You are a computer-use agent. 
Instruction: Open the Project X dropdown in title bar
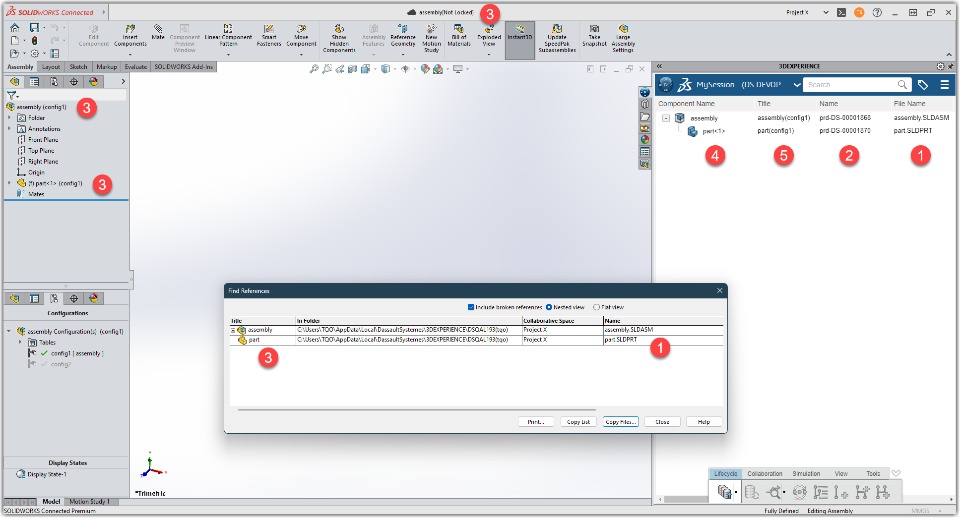tap(825, 12)
